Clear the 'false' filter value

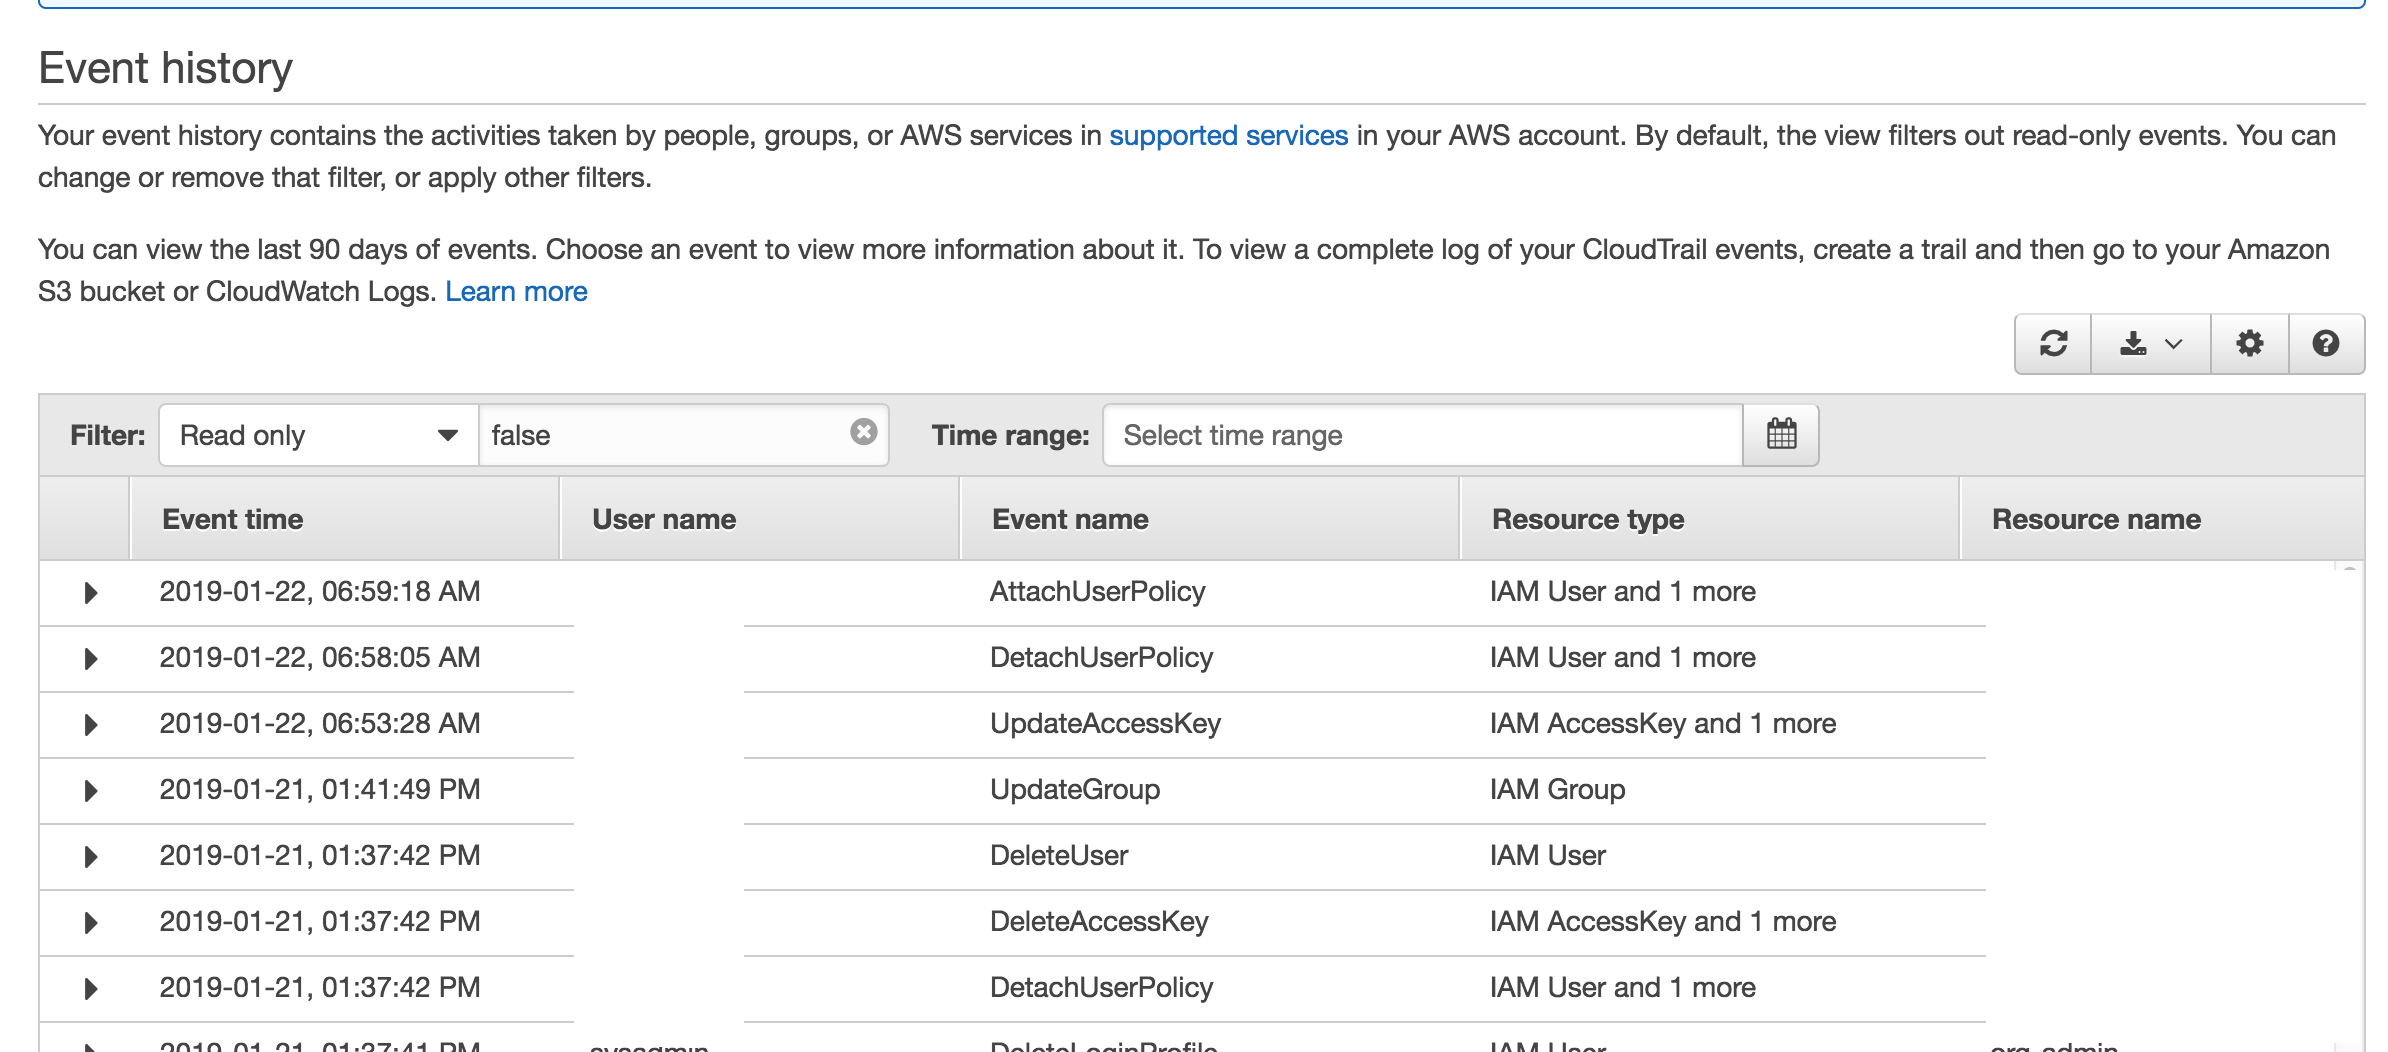(x=864, y=432)
